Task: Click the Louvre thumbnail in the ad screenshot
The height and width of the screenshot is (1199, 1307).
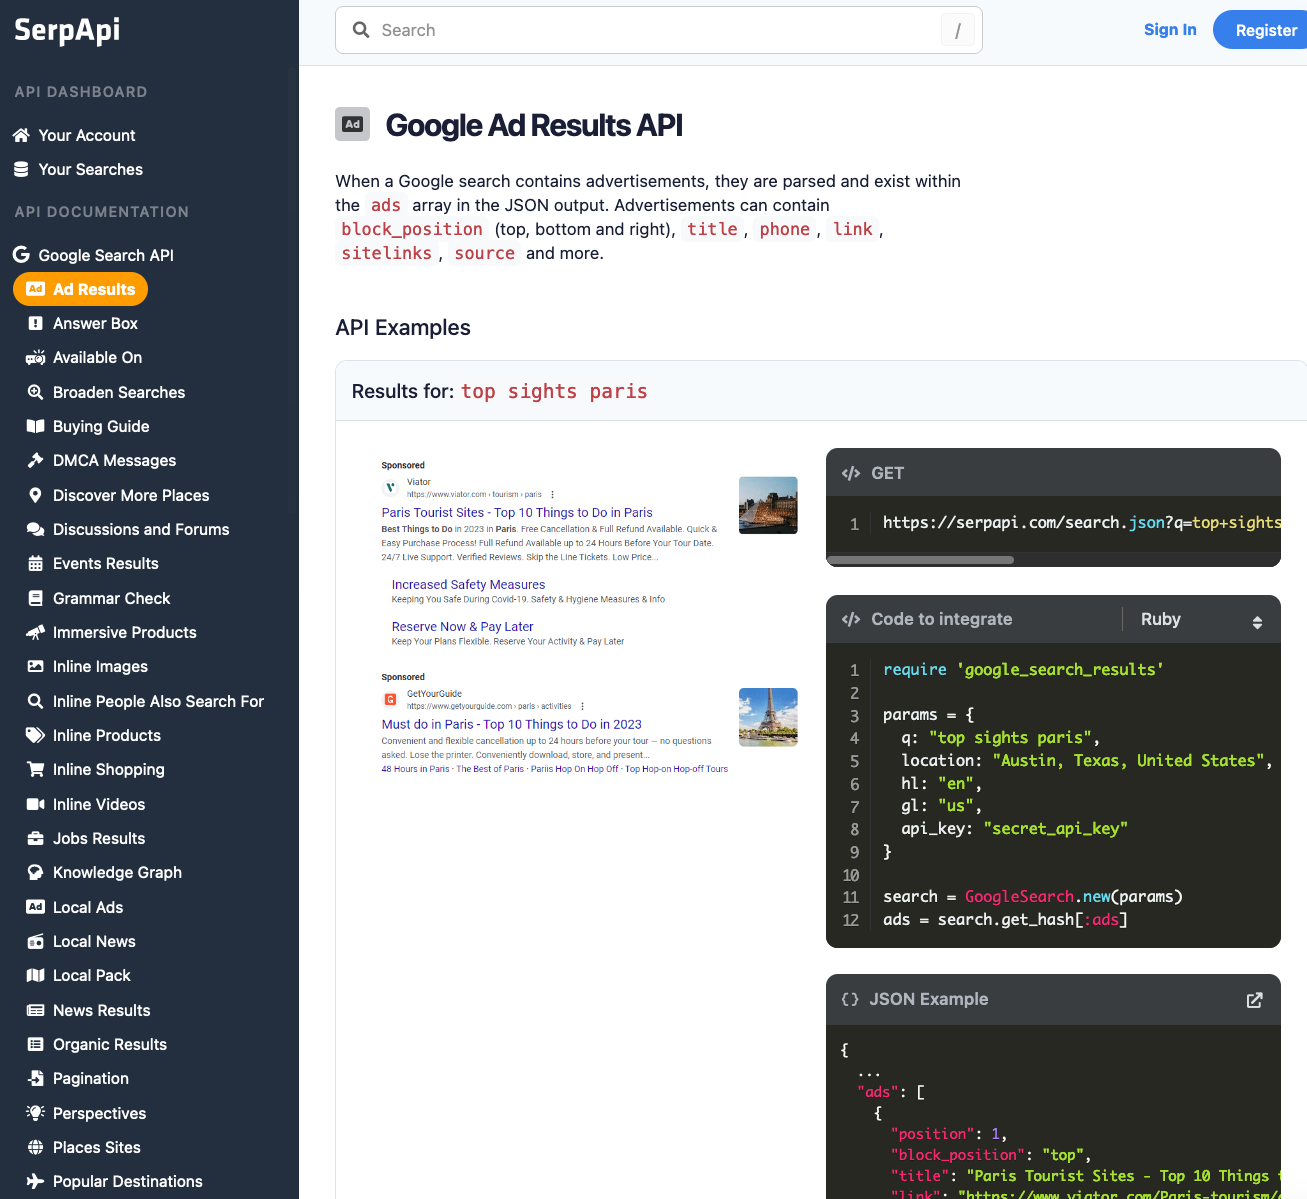Action: click(x=768, y=505)
